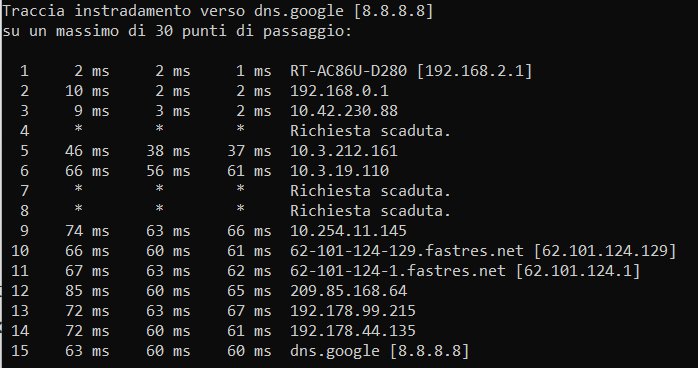Click the 192.178.99.215 address
698x368 pixels.
353,311
